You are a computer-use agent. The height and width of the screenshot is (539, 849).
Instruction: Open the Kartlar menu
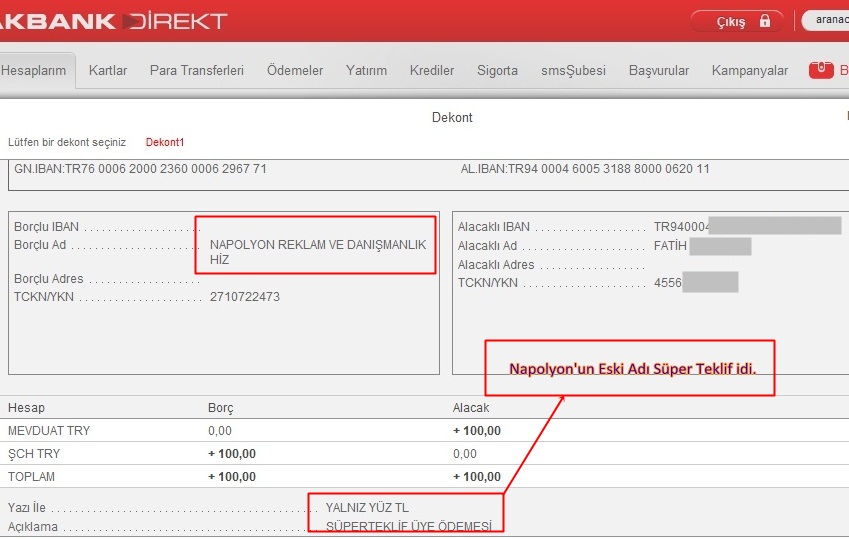[x=108, y=70]
